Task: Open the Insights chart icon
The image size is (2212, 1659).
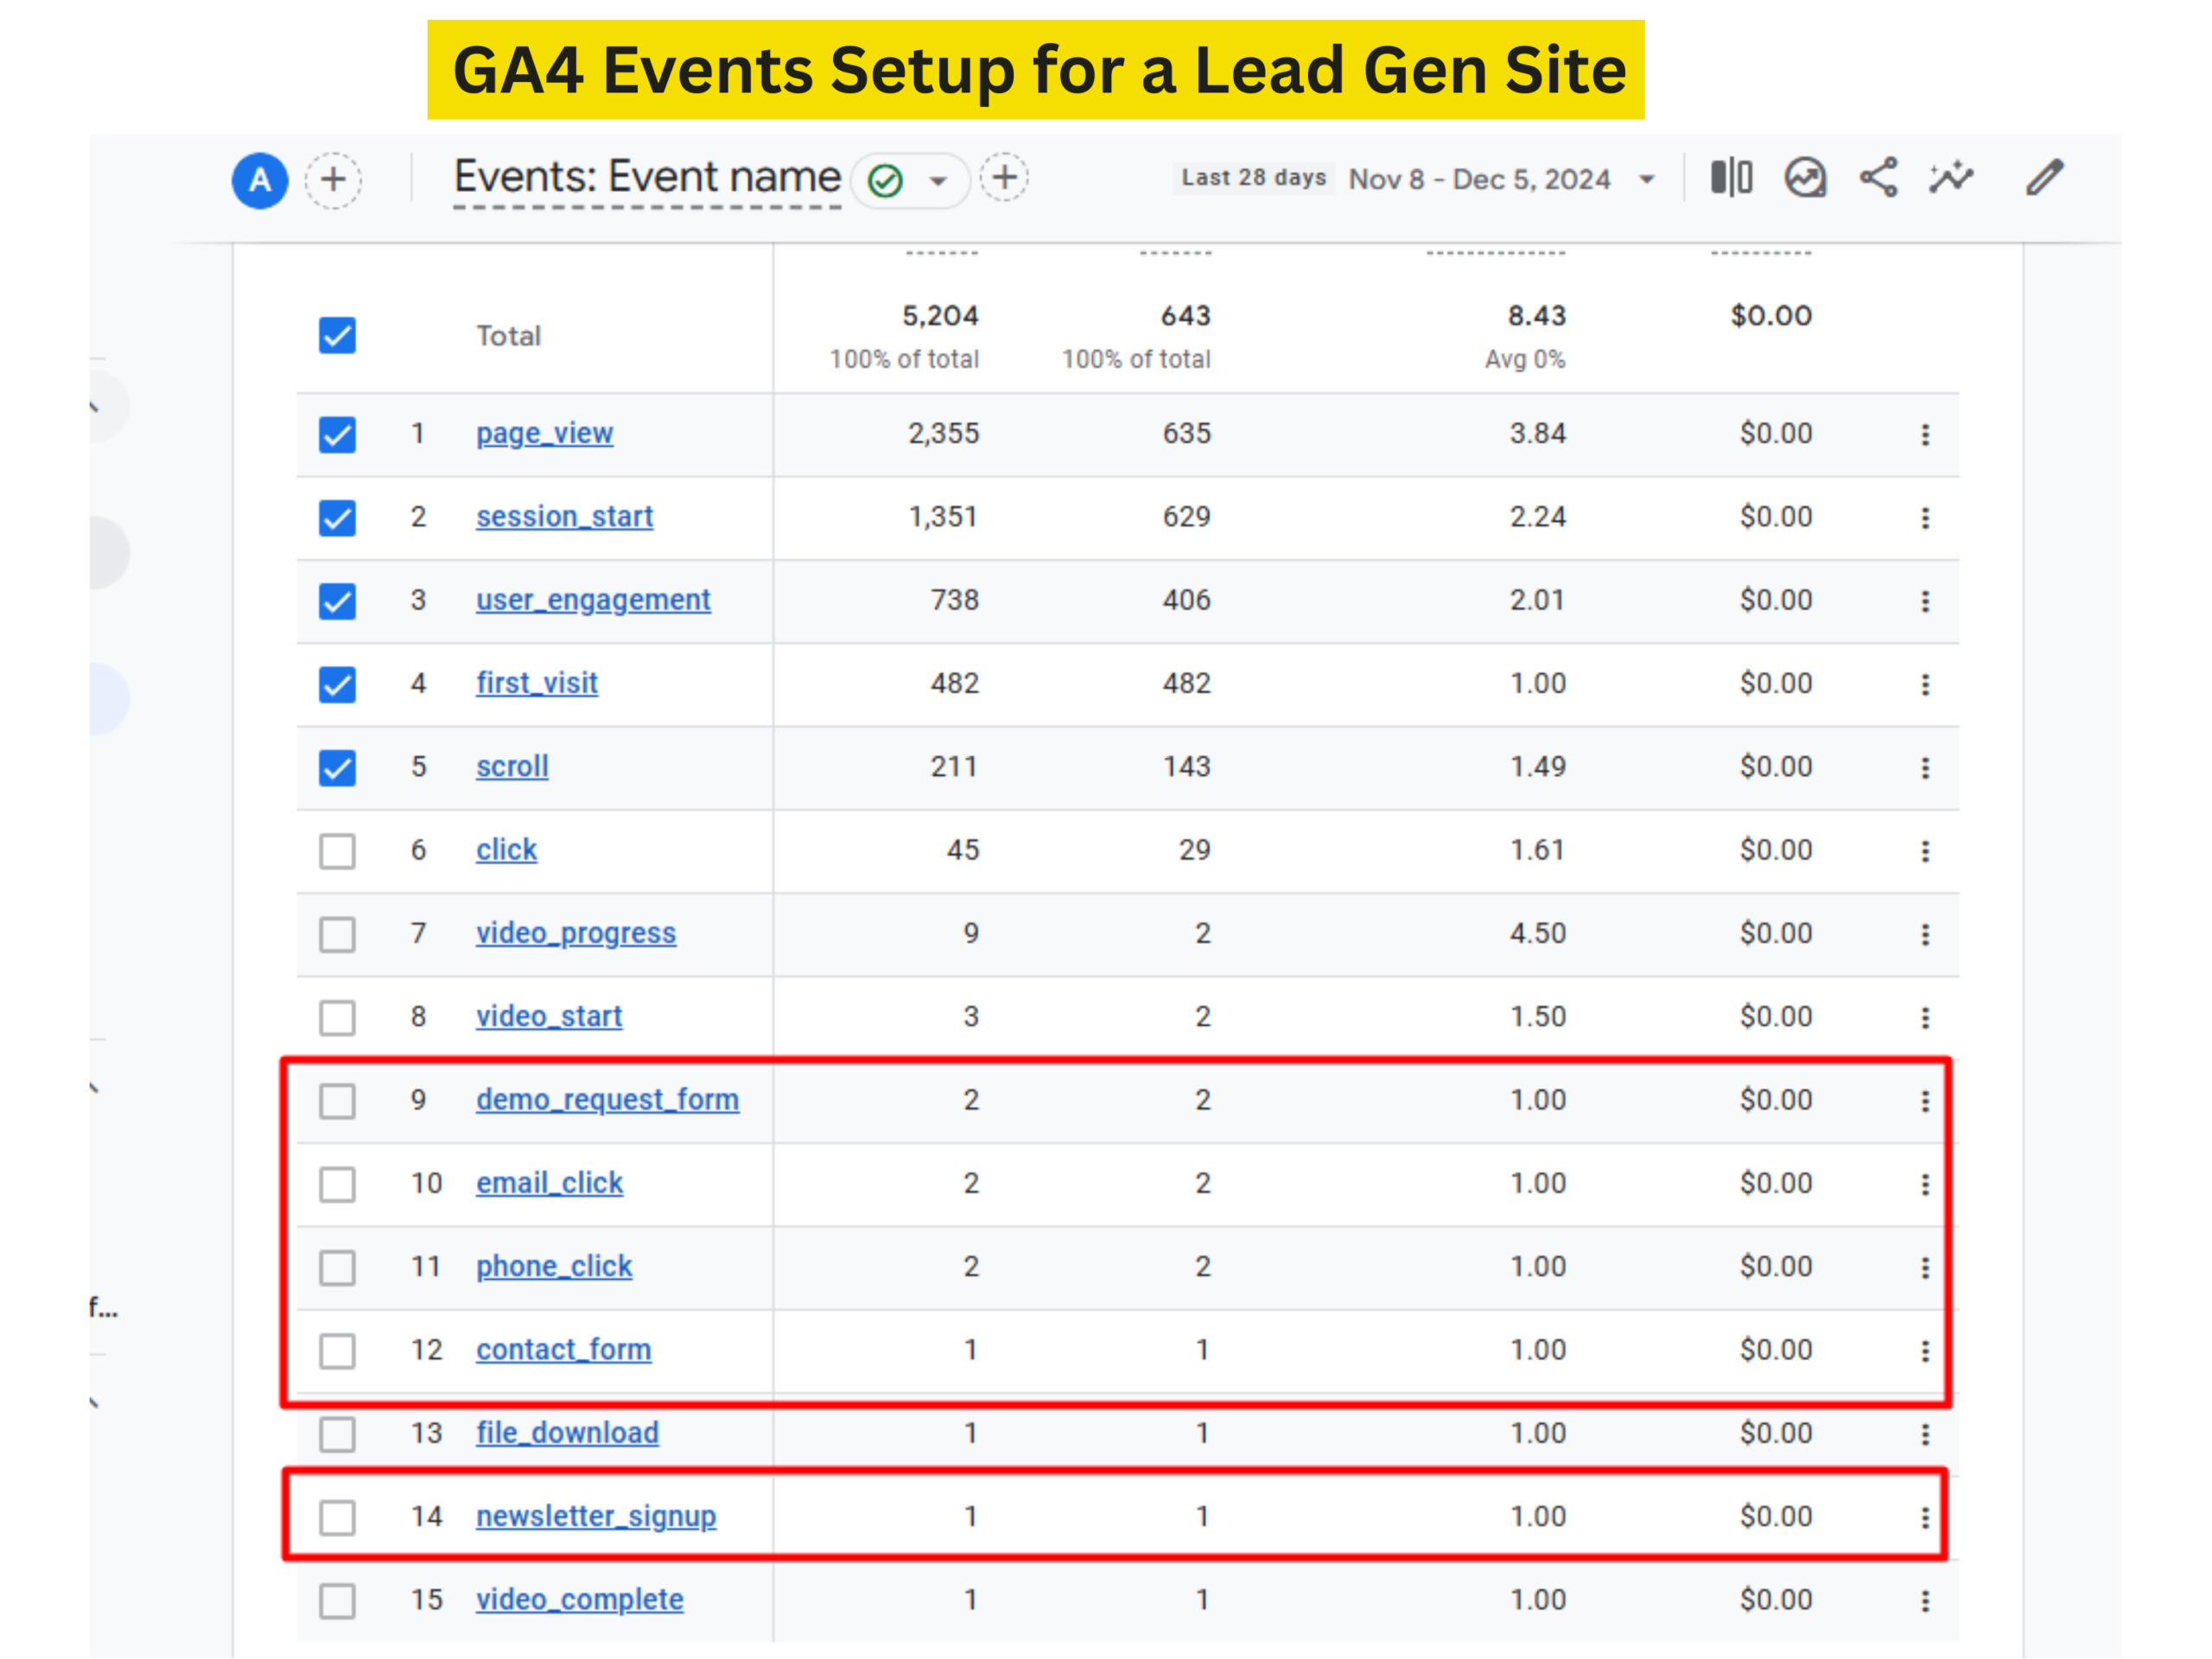Action: pyautogui.click(x=1805, y=178)
